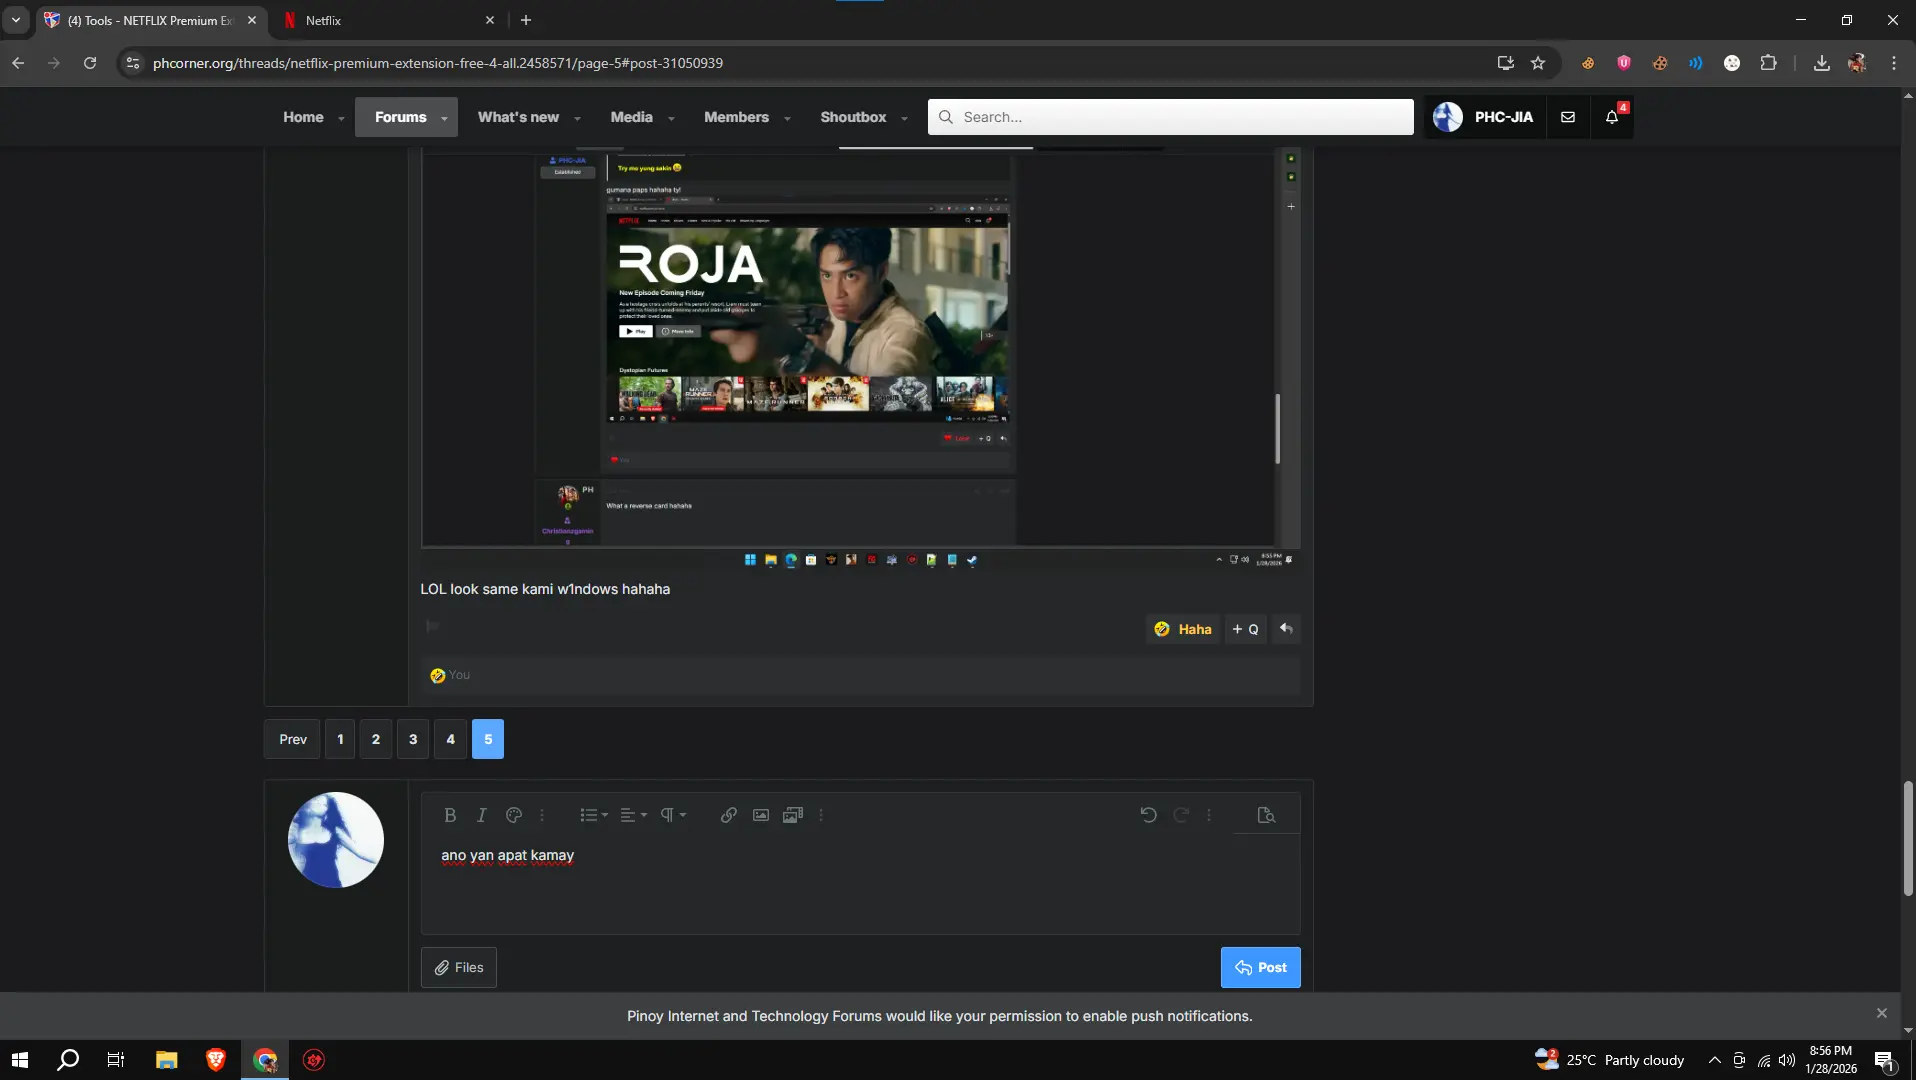1916x1080 pixels.
Task: Open the notifications bell icon
Action: [1612, 117]
